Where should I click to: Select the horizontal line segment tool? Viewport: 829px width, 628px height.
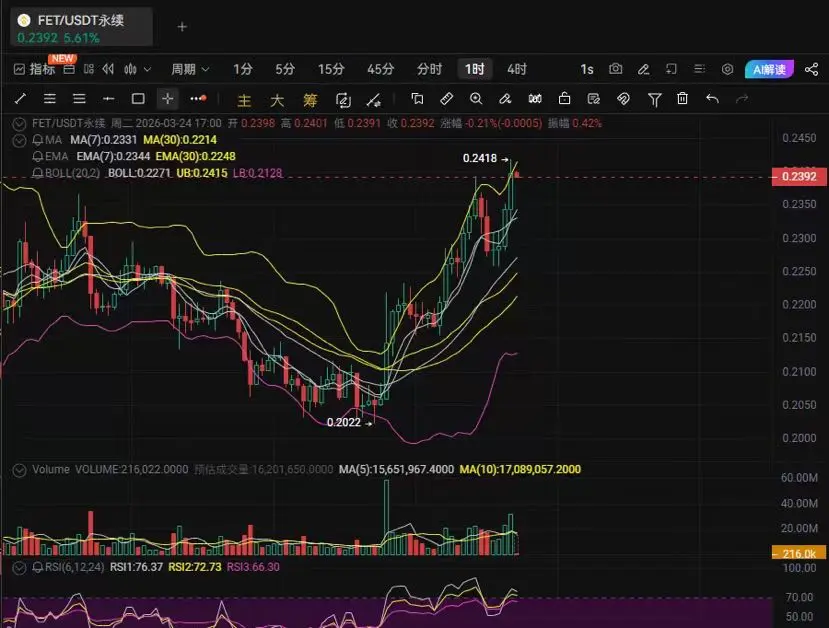coord(108,98)
